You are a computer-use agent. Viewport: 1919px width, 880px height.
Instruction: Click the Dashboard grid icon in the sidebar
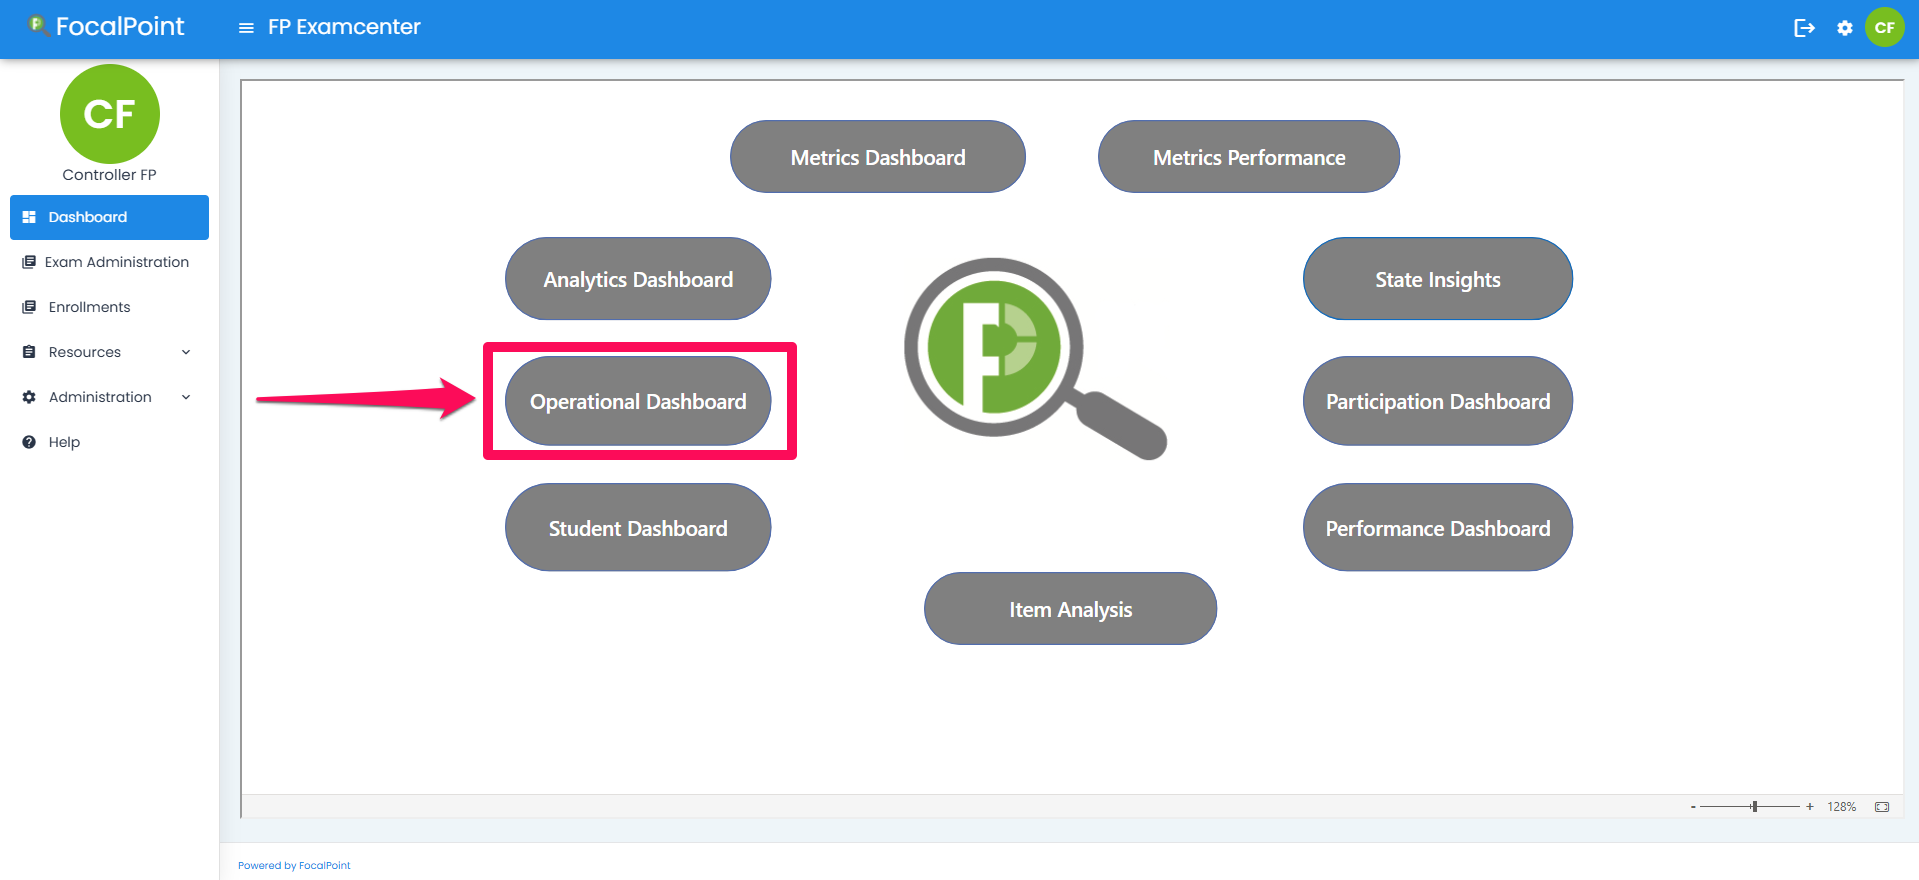[29, 217]
